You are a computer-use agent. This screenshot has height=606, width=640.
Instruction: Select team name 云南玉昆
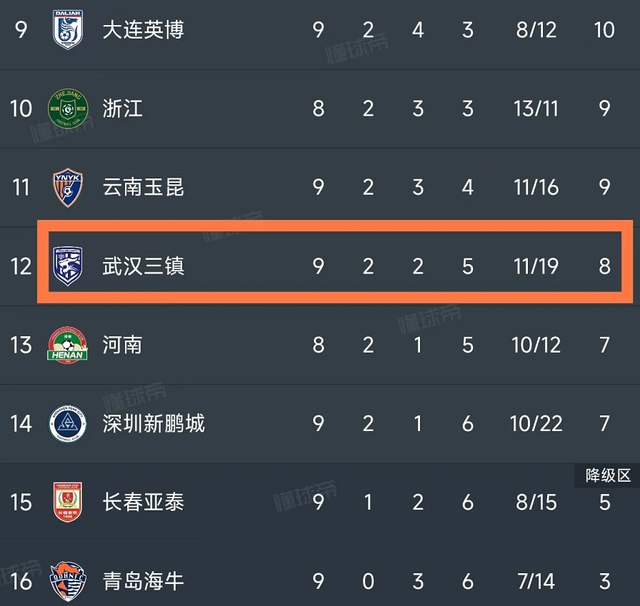click(x=143, y=187)
